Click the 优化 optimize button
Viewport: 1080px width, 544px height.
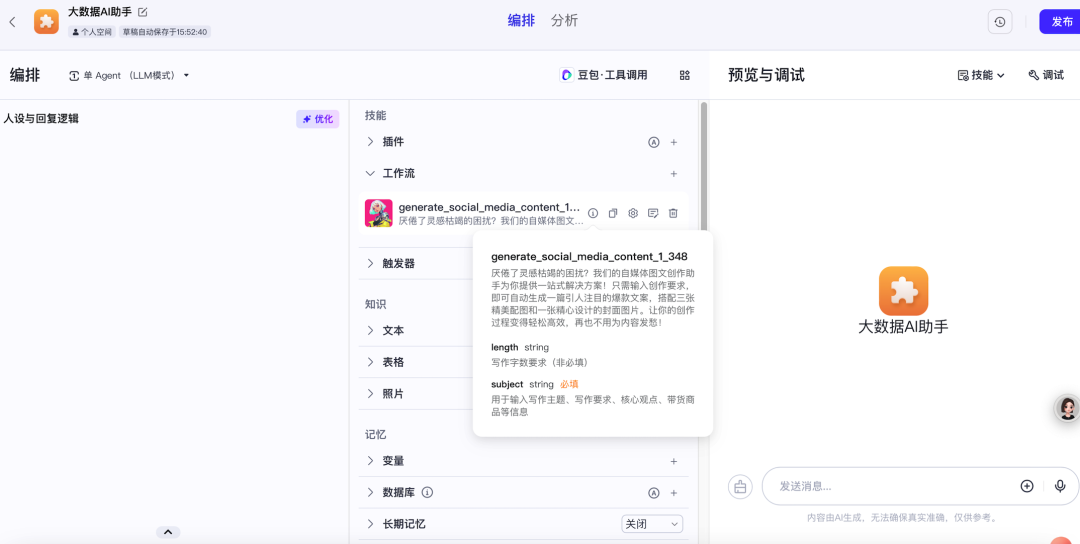pos(318,119)
